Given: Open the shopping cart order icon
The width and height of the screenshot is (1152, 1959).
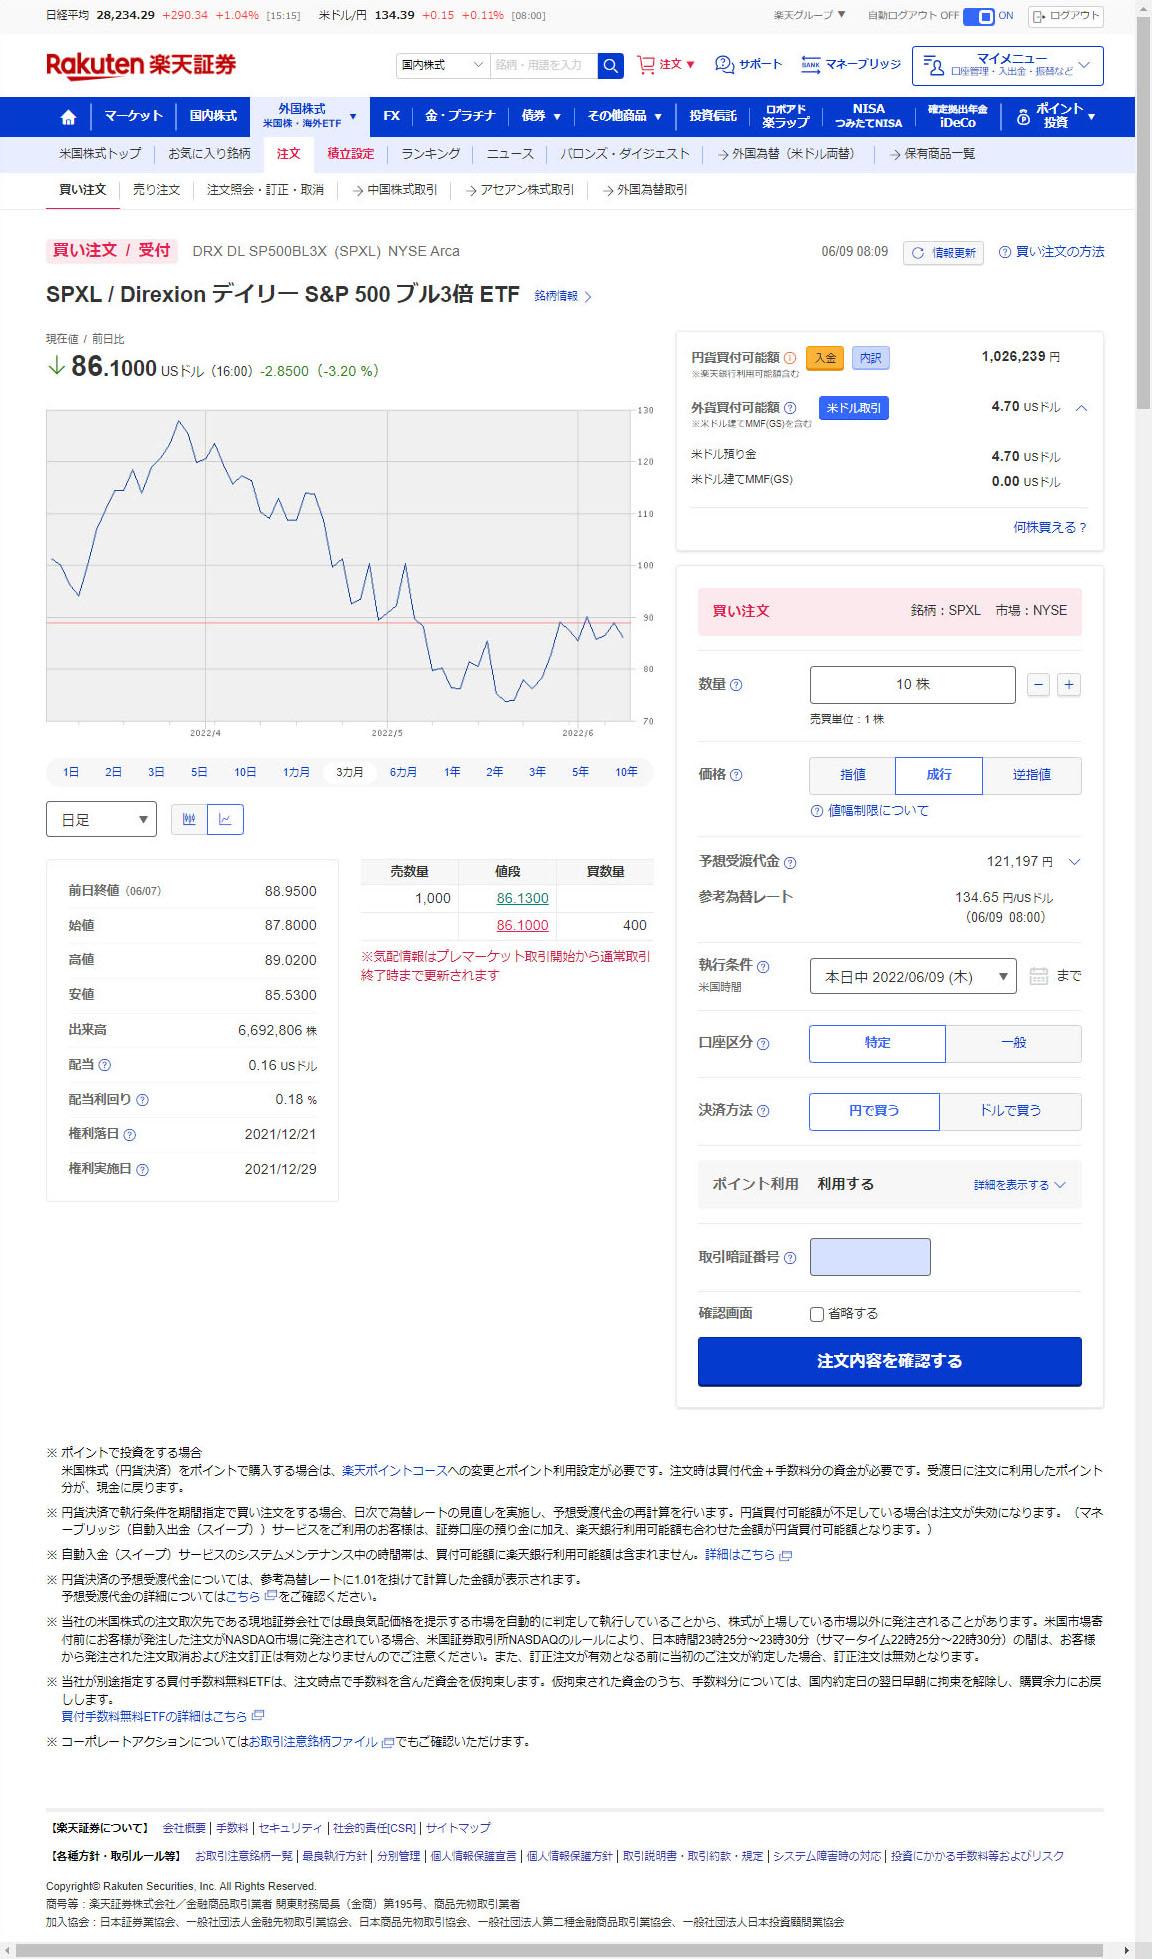Looking at the screenshot, I should coord(646,65).
